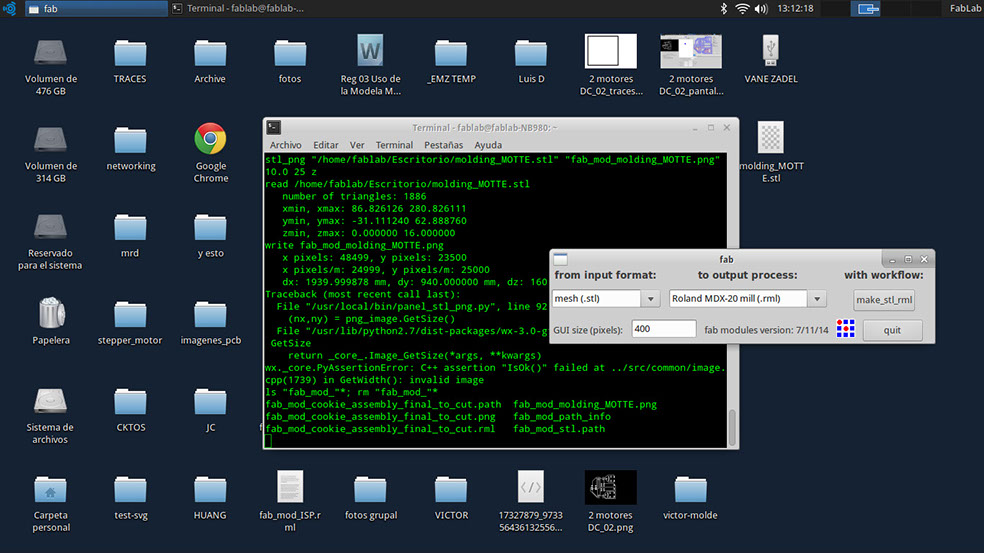The width and height of the screenshot is (984, 553).
Task: Open the Wi-Fi network tray icon
Action: pos(742,9)
